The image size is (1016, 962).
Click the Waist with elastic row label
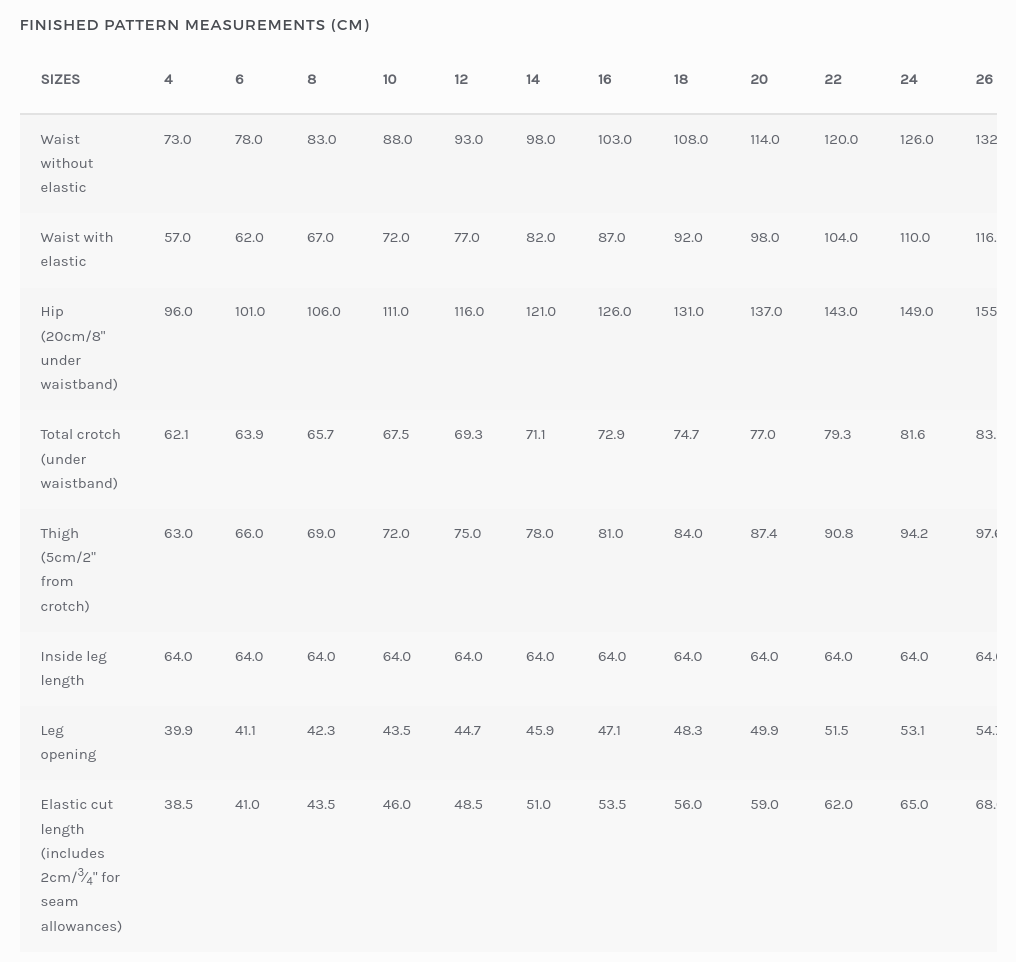tap(76, 249)
